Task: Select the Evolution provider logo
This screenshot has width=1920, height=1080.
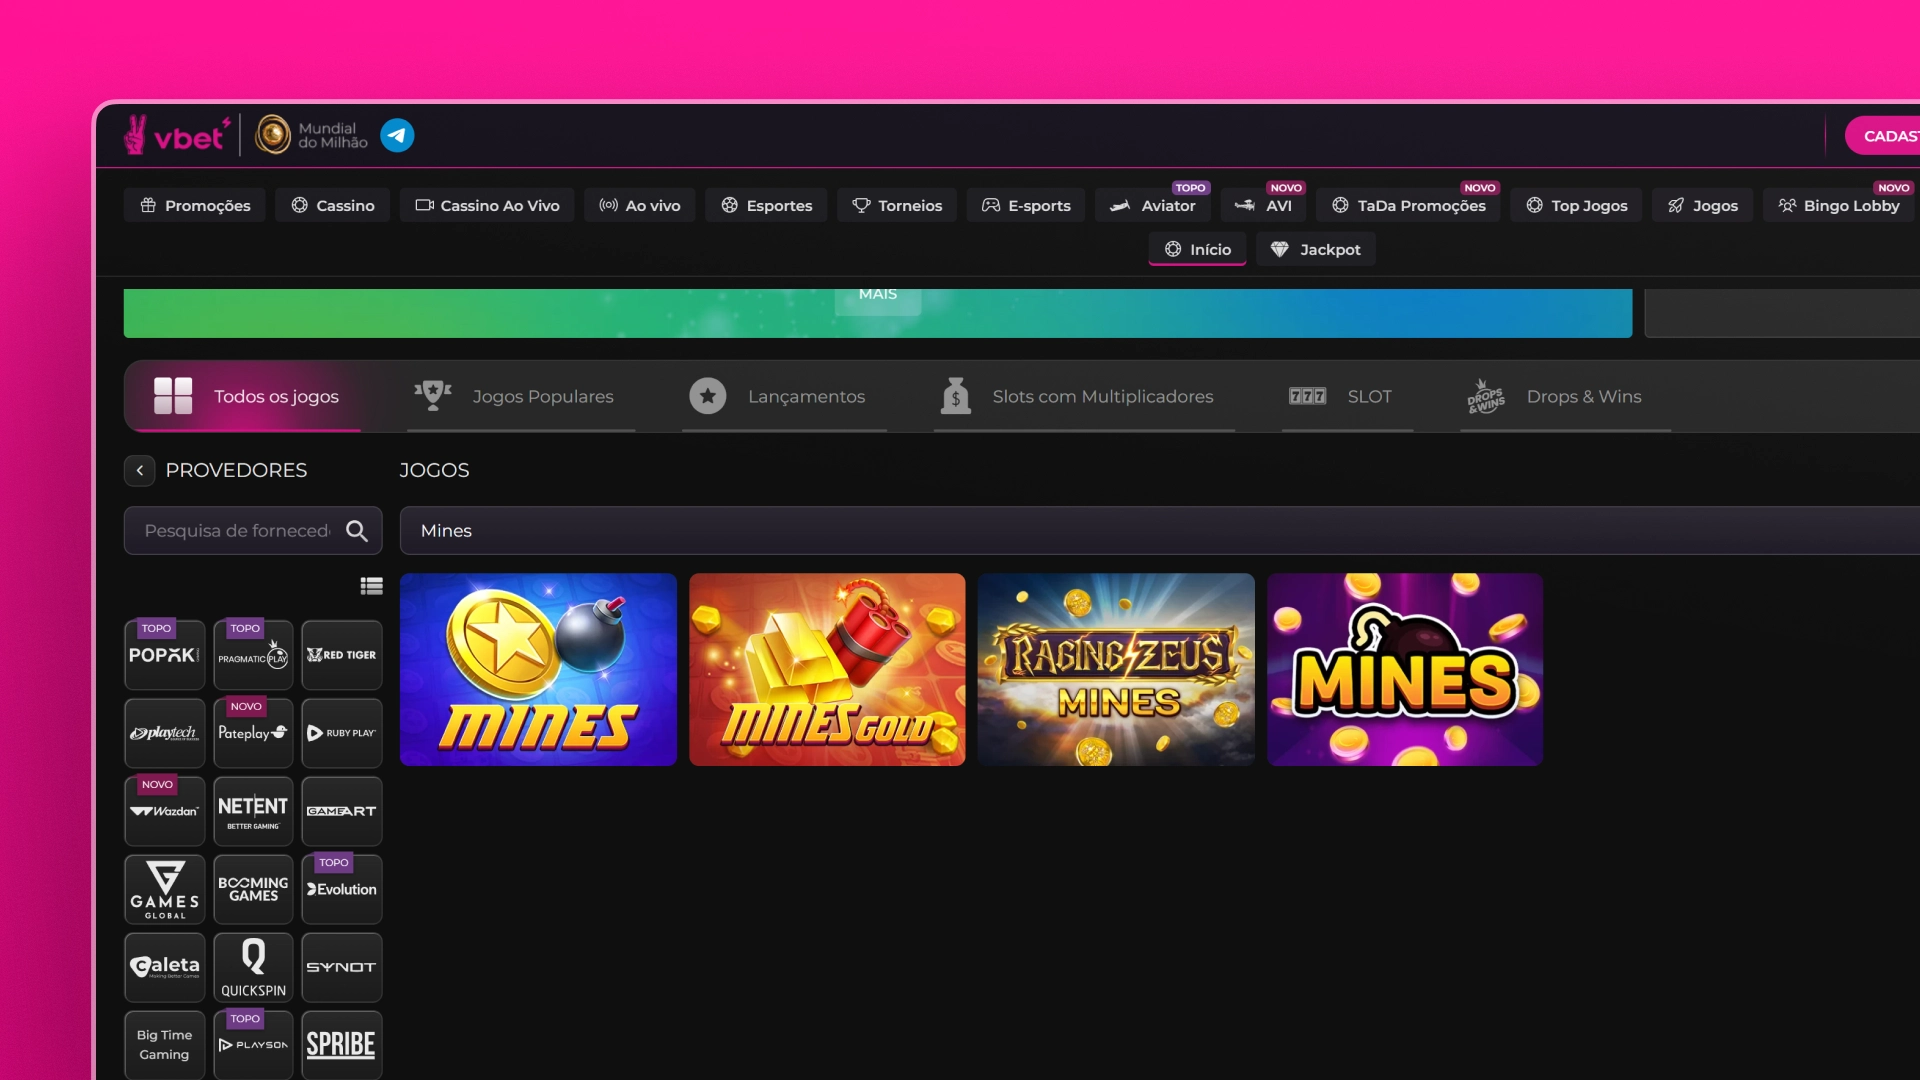Action: [x=341, y=889]
